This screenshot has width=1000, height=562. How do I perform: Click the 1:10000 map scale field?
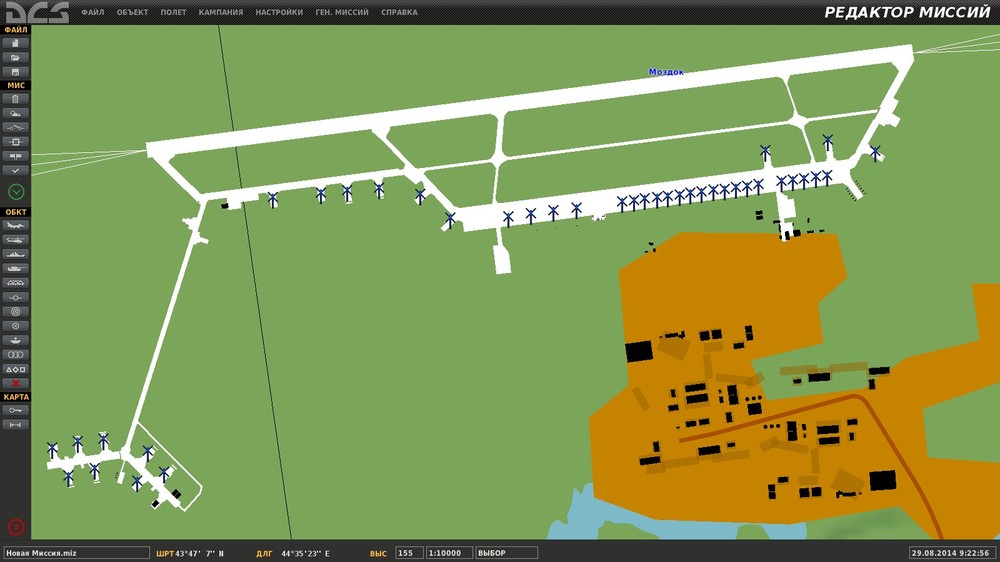[449, 553]
